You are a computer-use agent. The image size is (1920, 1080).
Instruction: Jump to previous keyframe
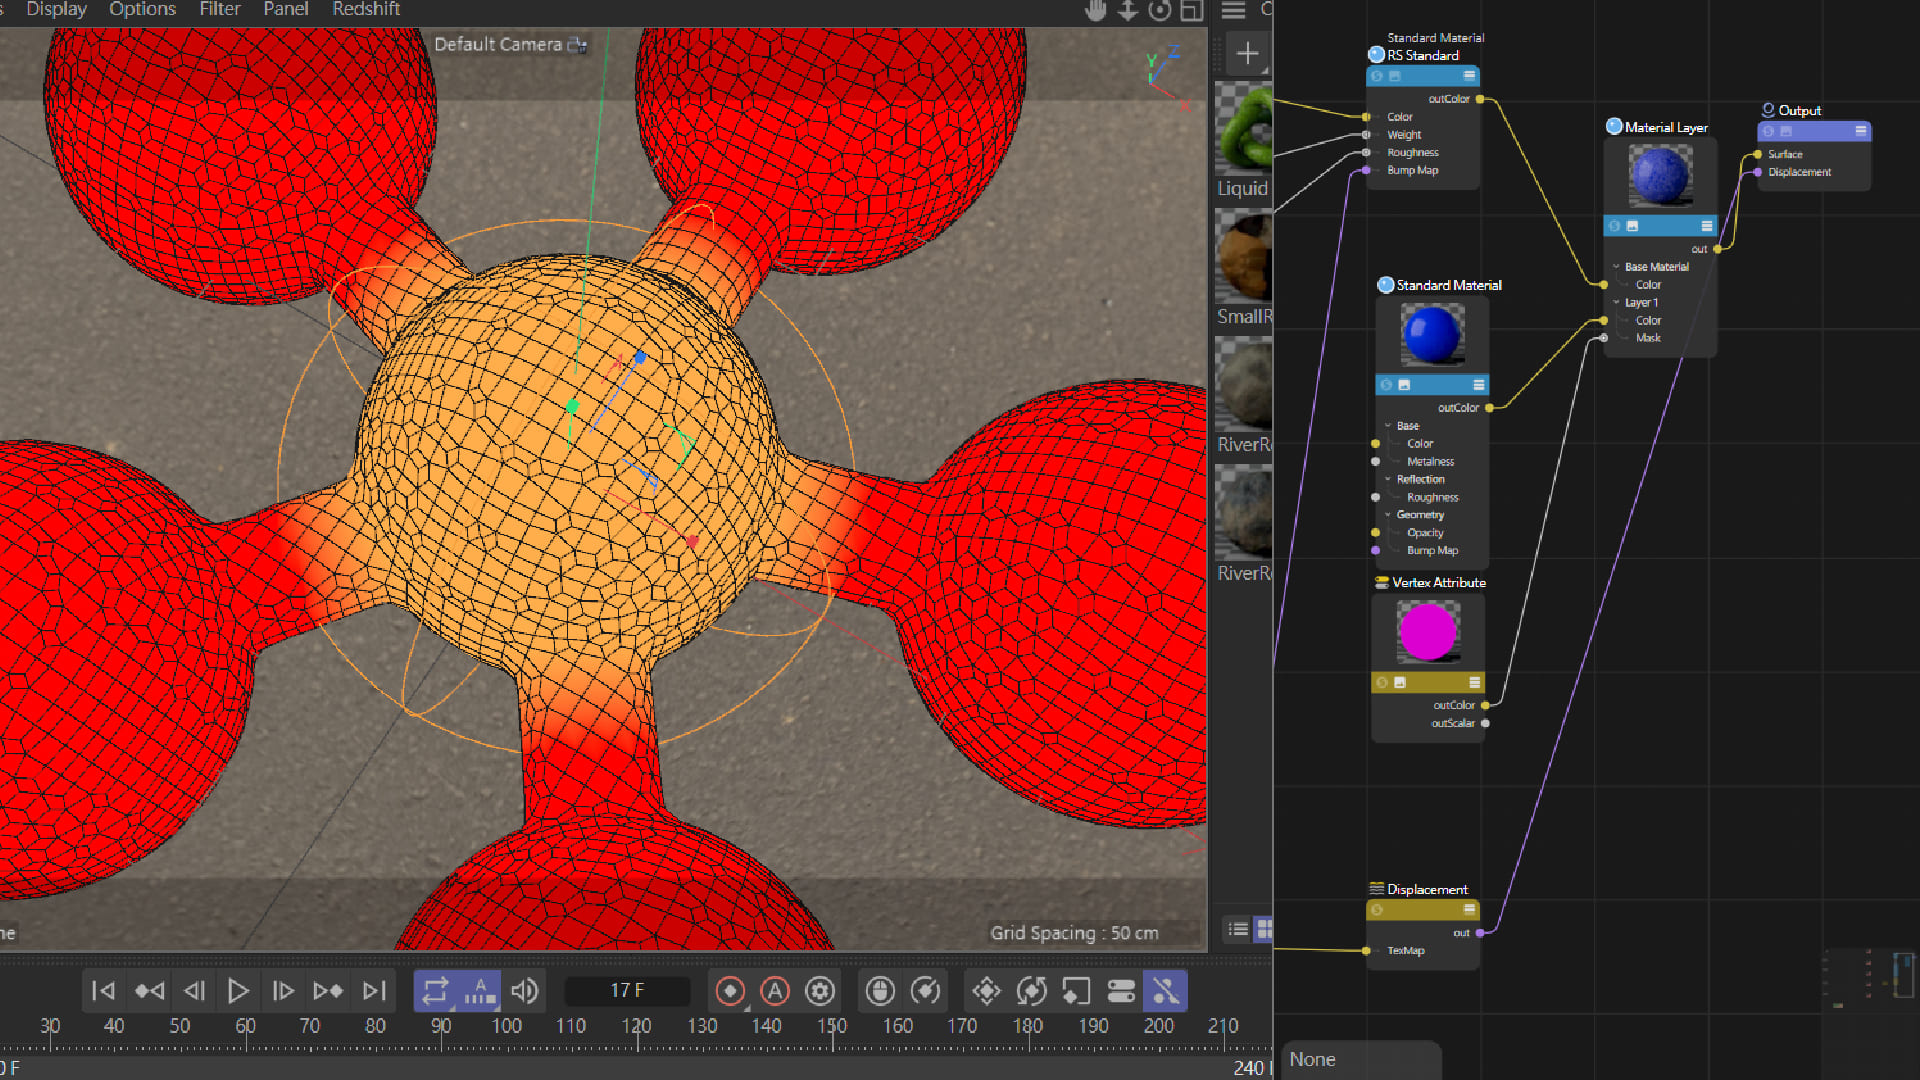point(149,991)
